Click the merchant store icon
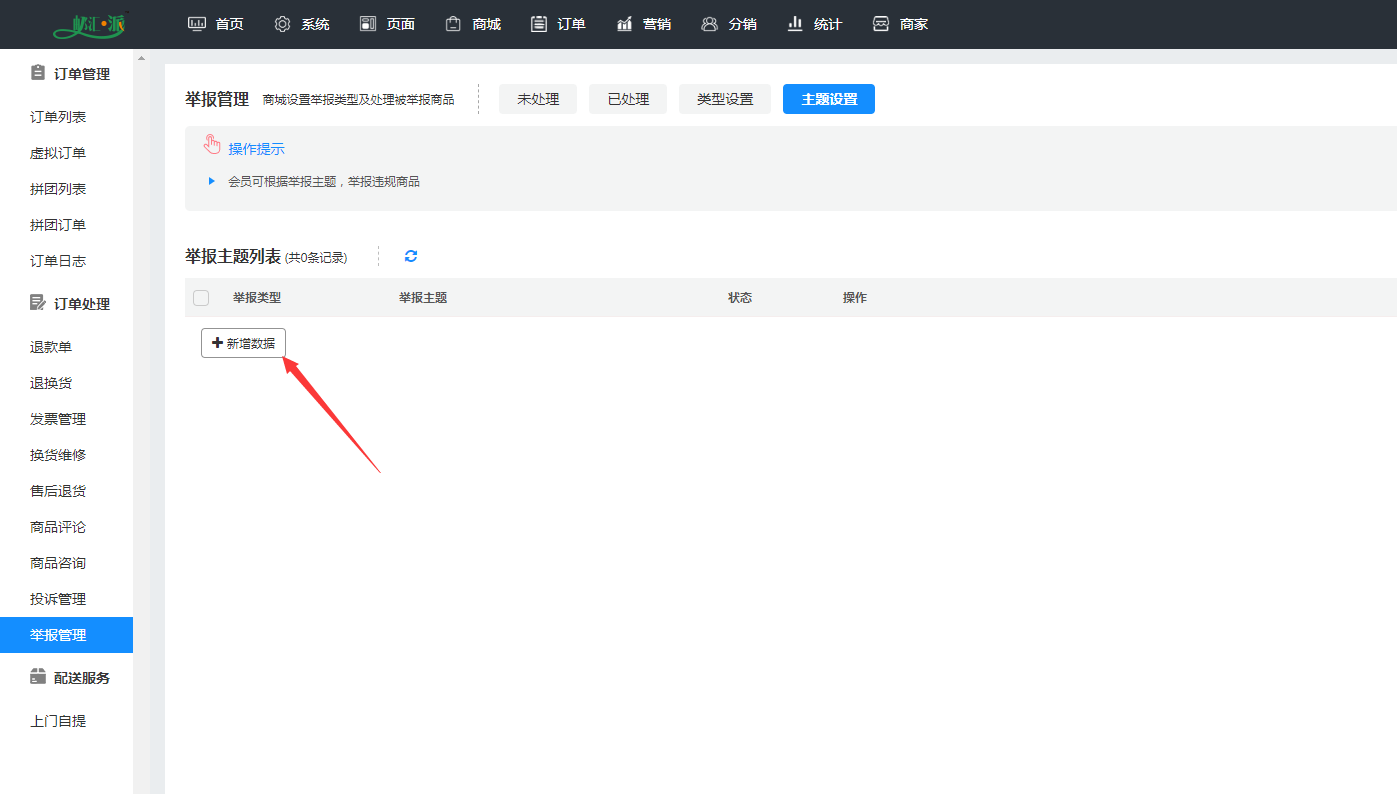This screenshot has width=1397, height=794. 881,24
